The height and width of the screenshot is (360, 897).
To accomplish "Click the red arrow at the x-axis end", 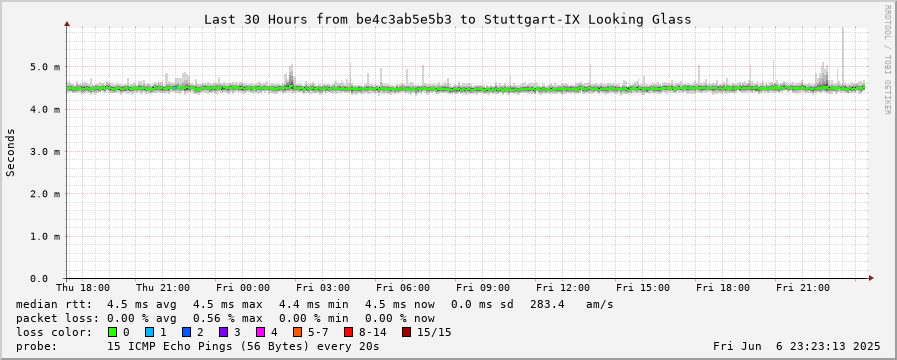I will (x=871, y=278).
